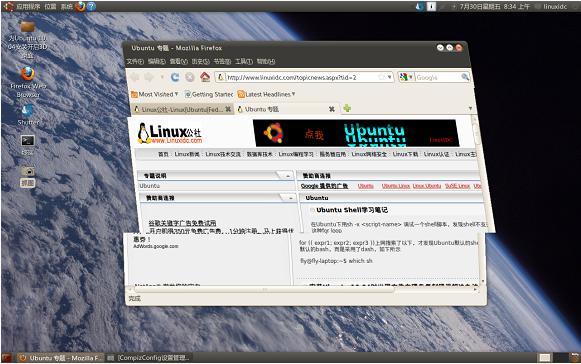Select the Firefox Web Browser desktop icon
This screenshot has width=581, height=364.
click(x=28, y=74)
